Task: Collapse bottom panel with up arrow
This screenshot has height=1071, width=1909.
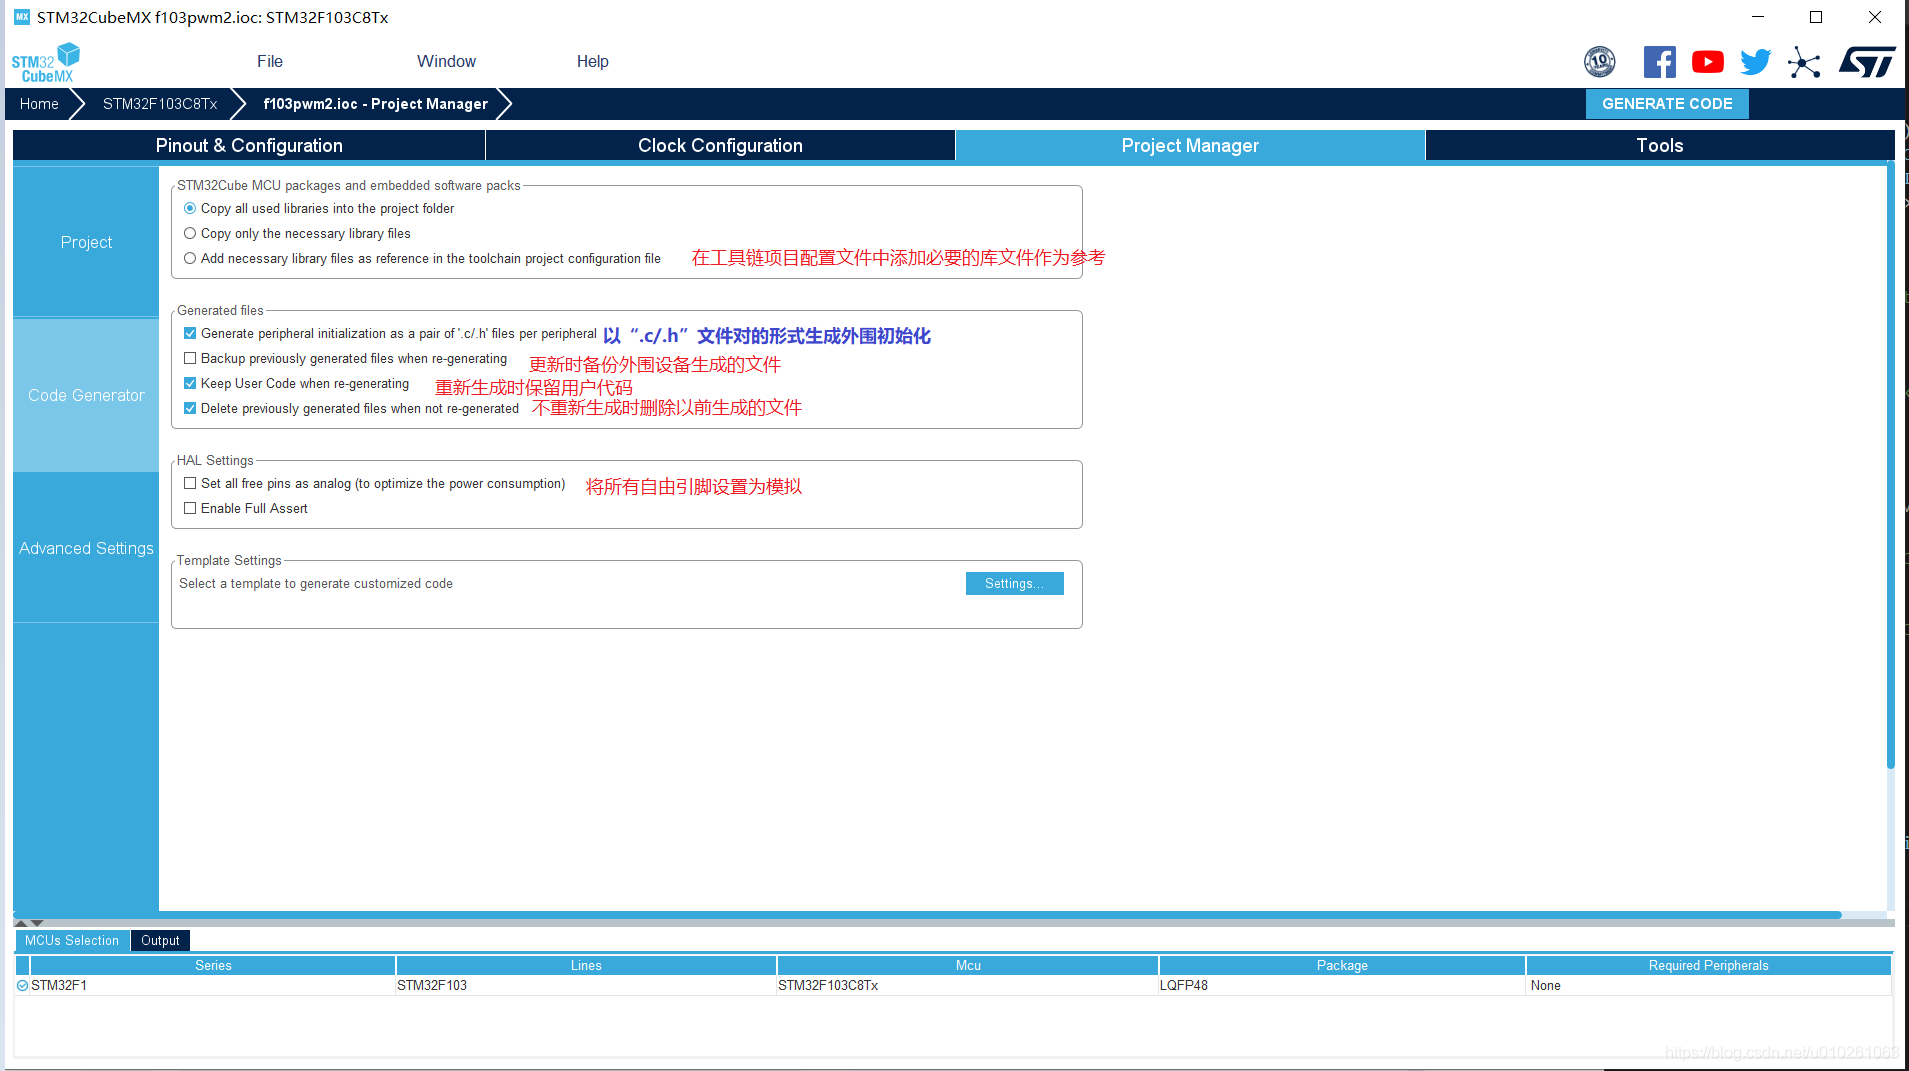Action: [21, 923]
